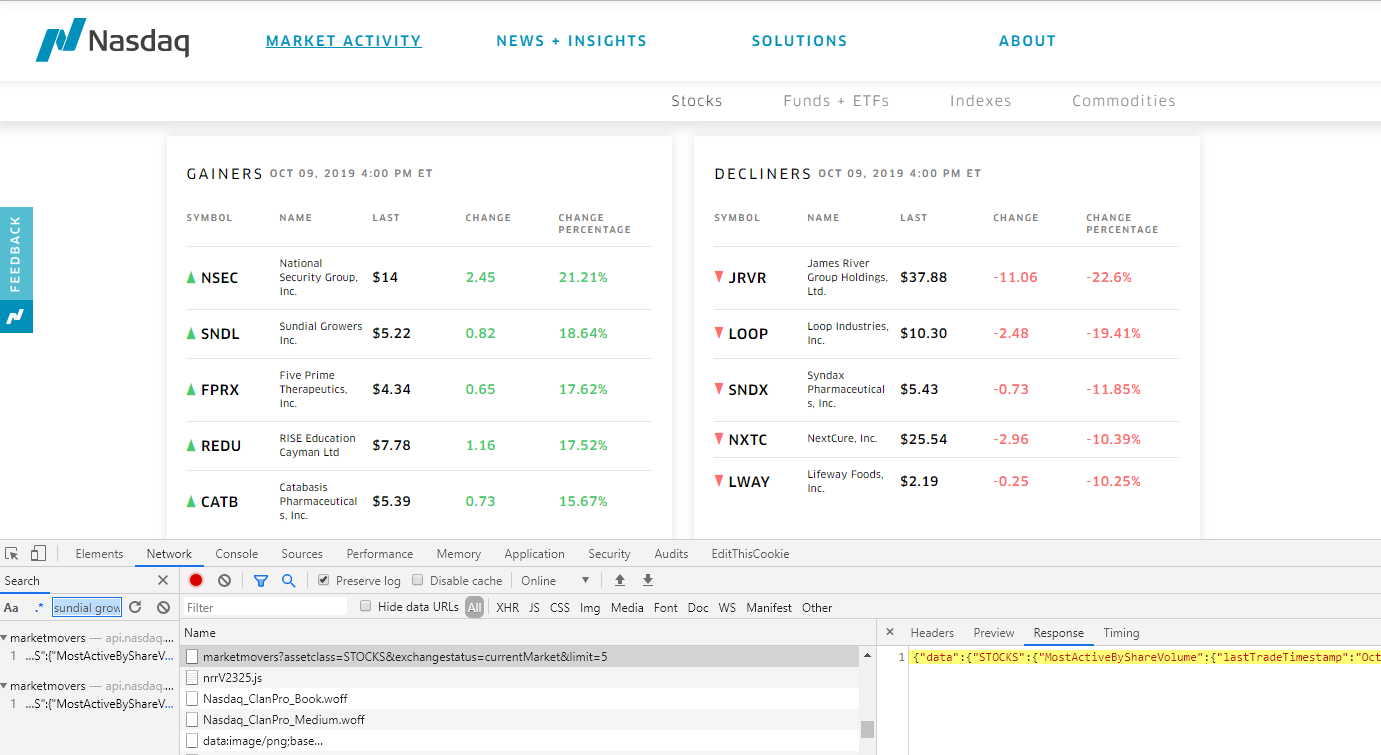Open the Solutions menu

tap(800, 41)
